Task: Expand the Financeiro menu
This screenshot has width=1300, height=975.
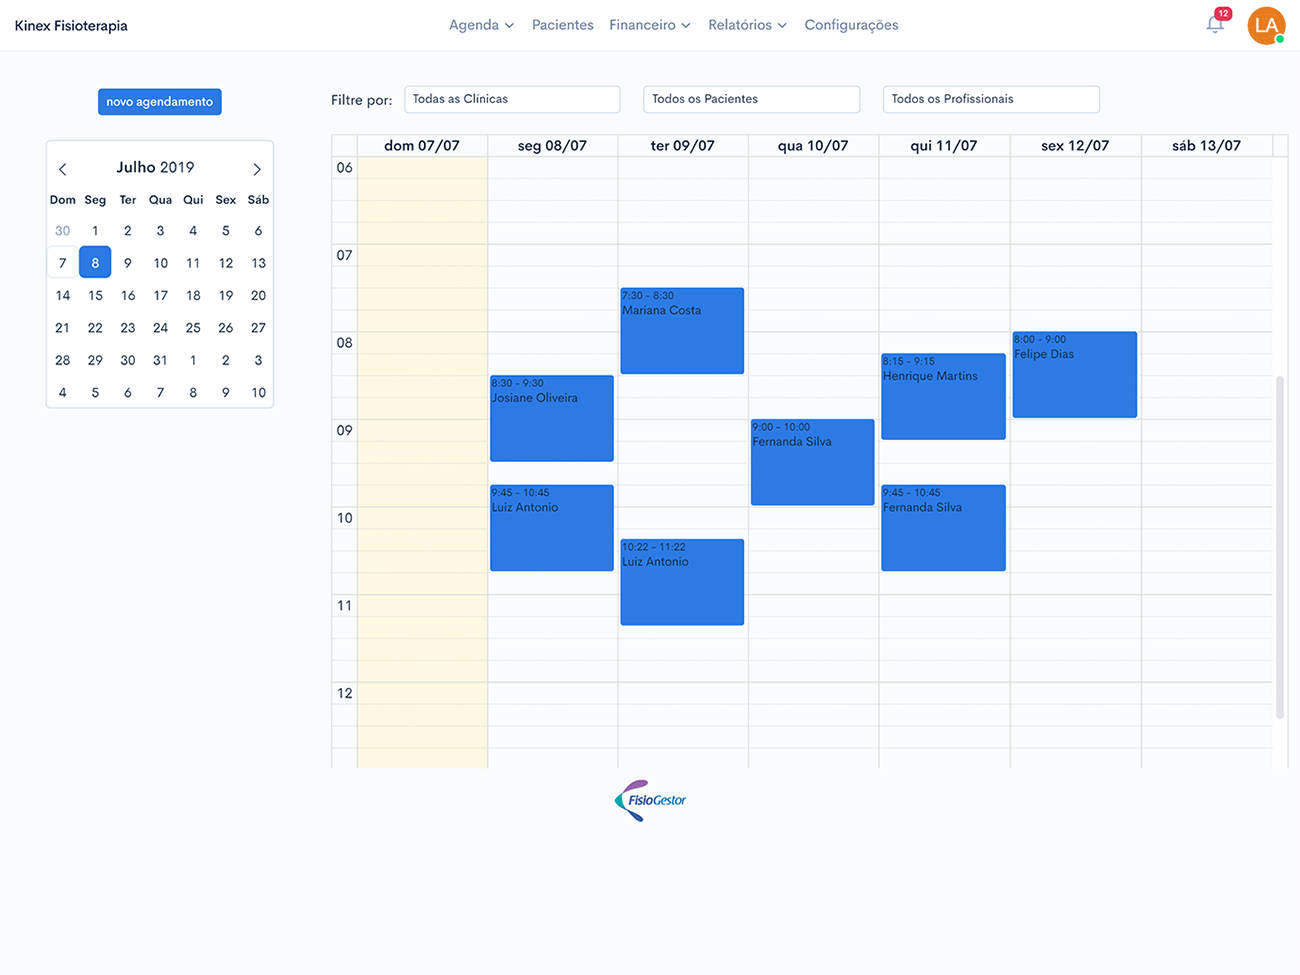Action: pyautogui.click(x=649, y=25)
